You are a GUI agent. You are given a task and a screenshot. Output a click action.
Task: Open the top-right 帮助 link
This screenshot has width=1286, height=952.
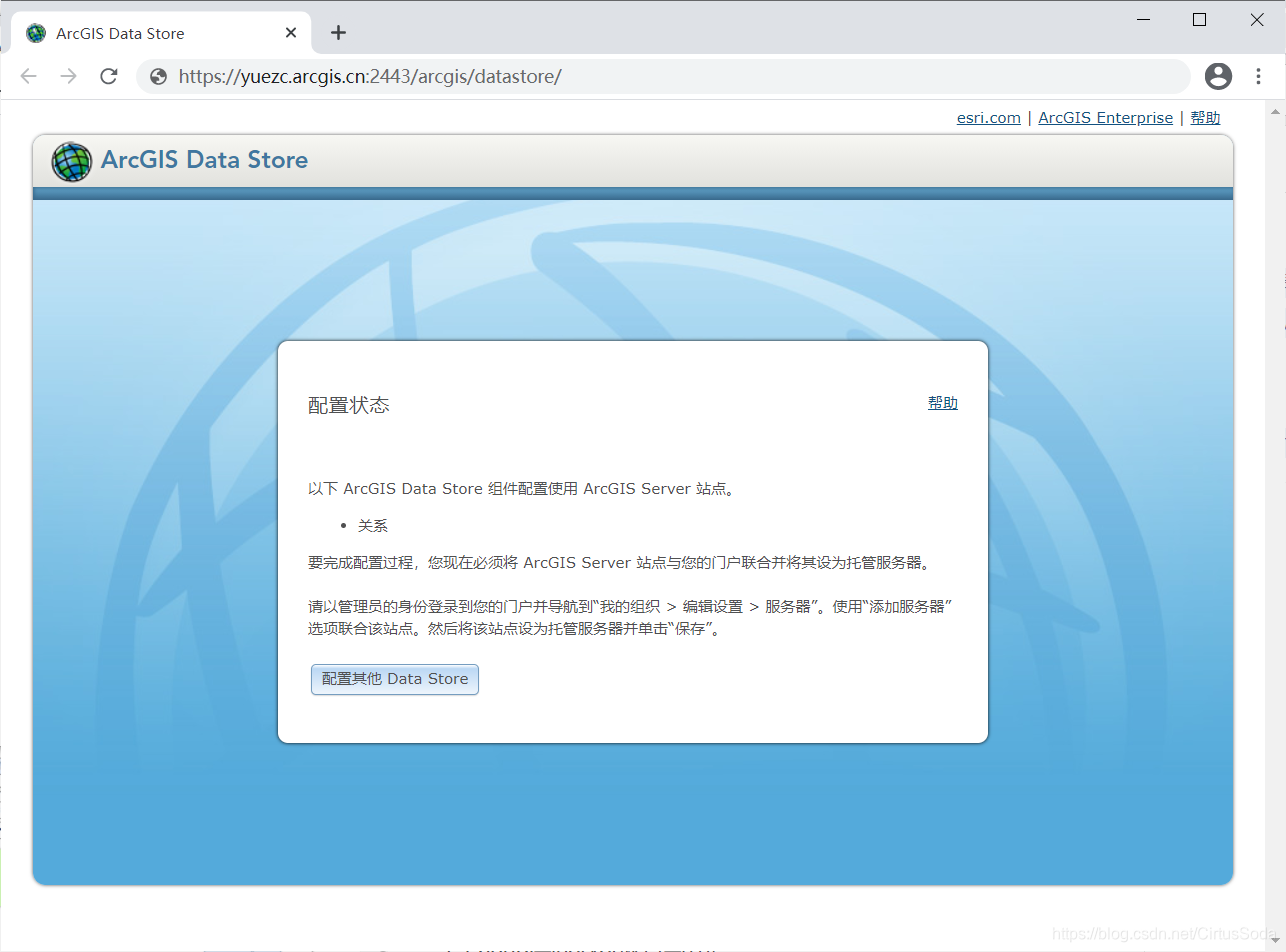click(x=1205, y=118)
